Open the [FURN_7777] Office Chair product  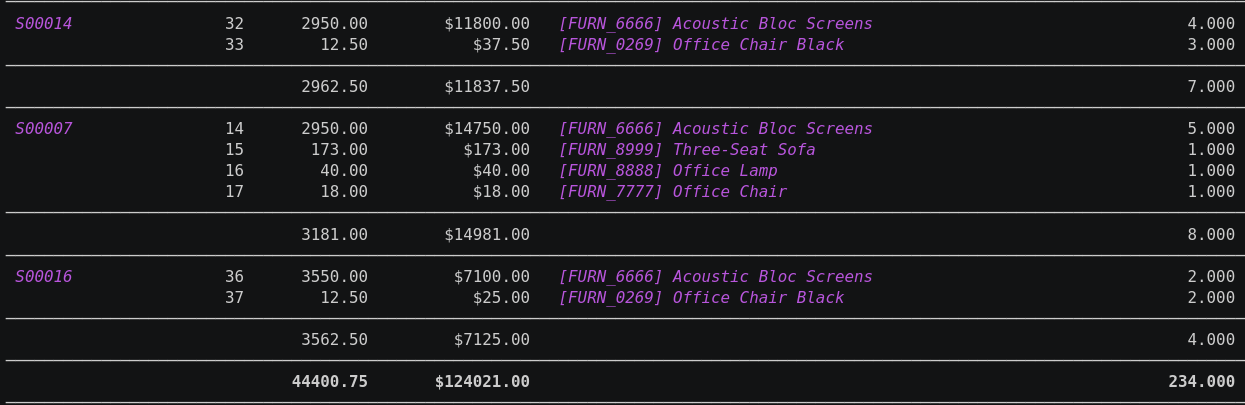tap(672, 192)
